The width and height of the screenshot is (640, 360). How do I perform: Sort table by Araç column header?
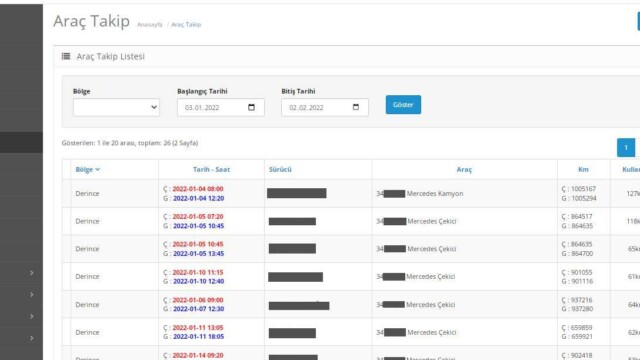click(464, 169)
